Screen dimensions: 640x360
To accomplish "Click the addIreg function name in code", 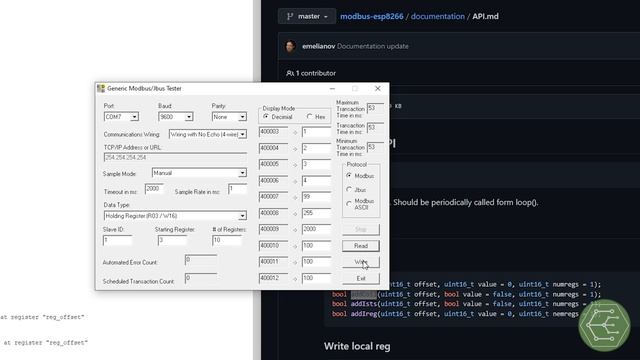I will [364, 314].
